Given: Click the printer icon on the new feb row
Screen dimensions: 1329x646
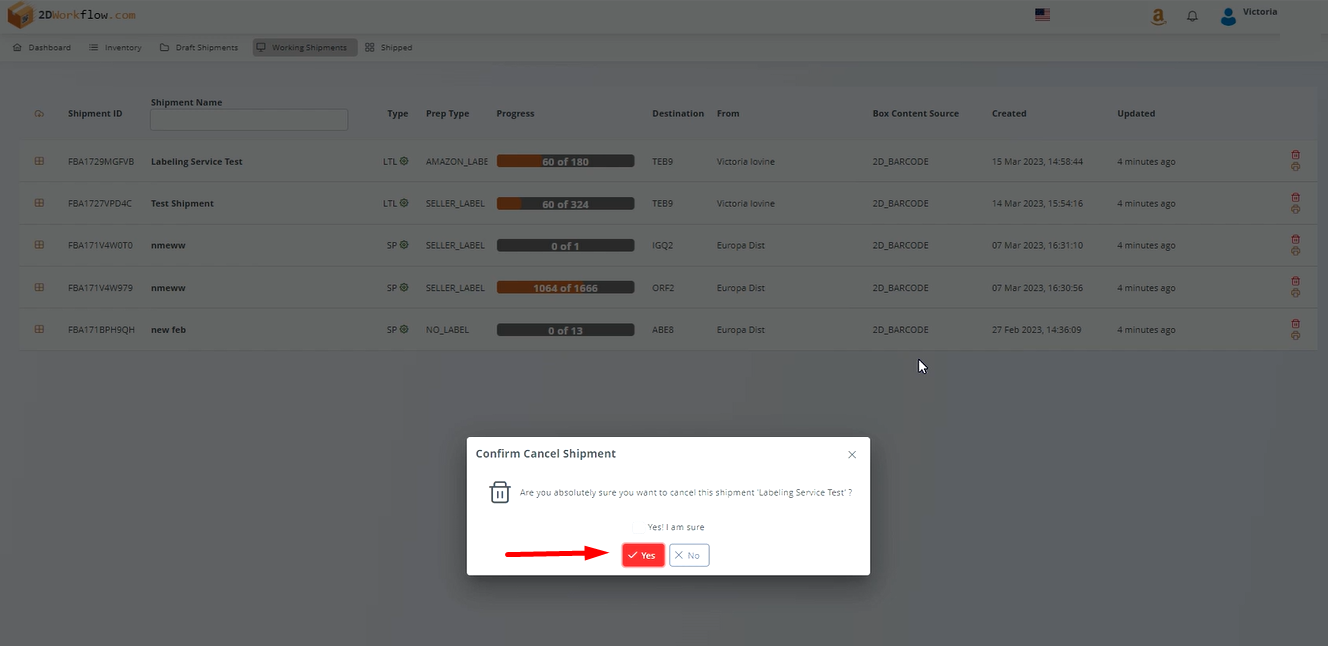Looking at the screenshot, I should (1295, 337).
